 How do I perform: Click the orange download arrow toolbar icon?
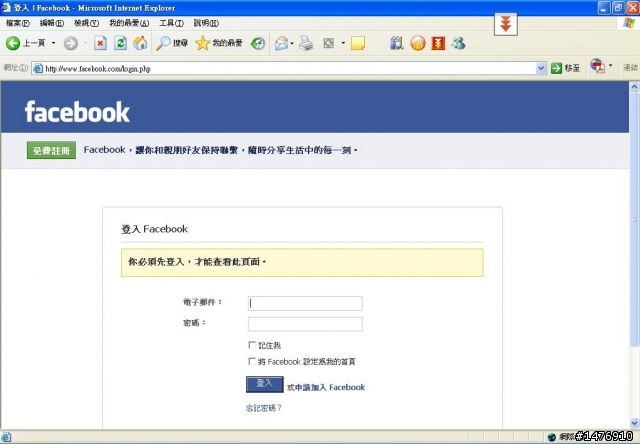438,43
